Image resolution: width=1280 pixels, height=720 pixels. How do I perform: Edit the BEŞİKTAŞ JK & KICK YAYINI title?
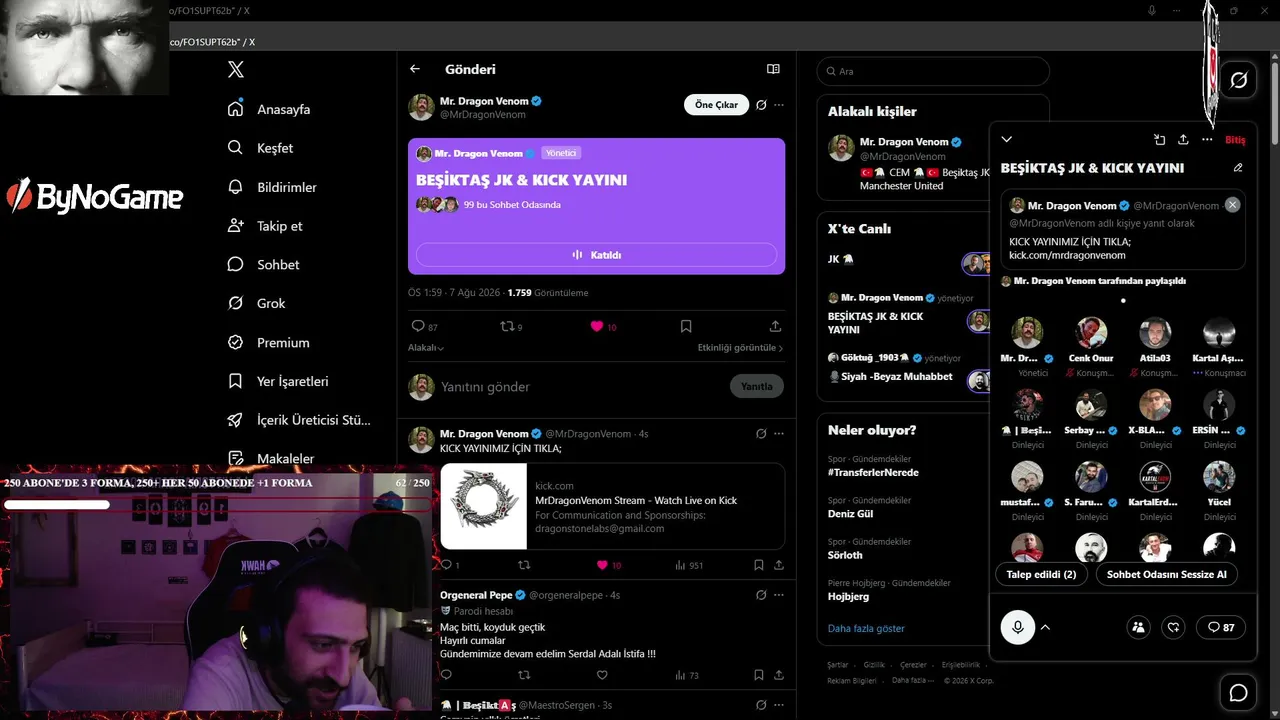click(x=1238, y=168)
